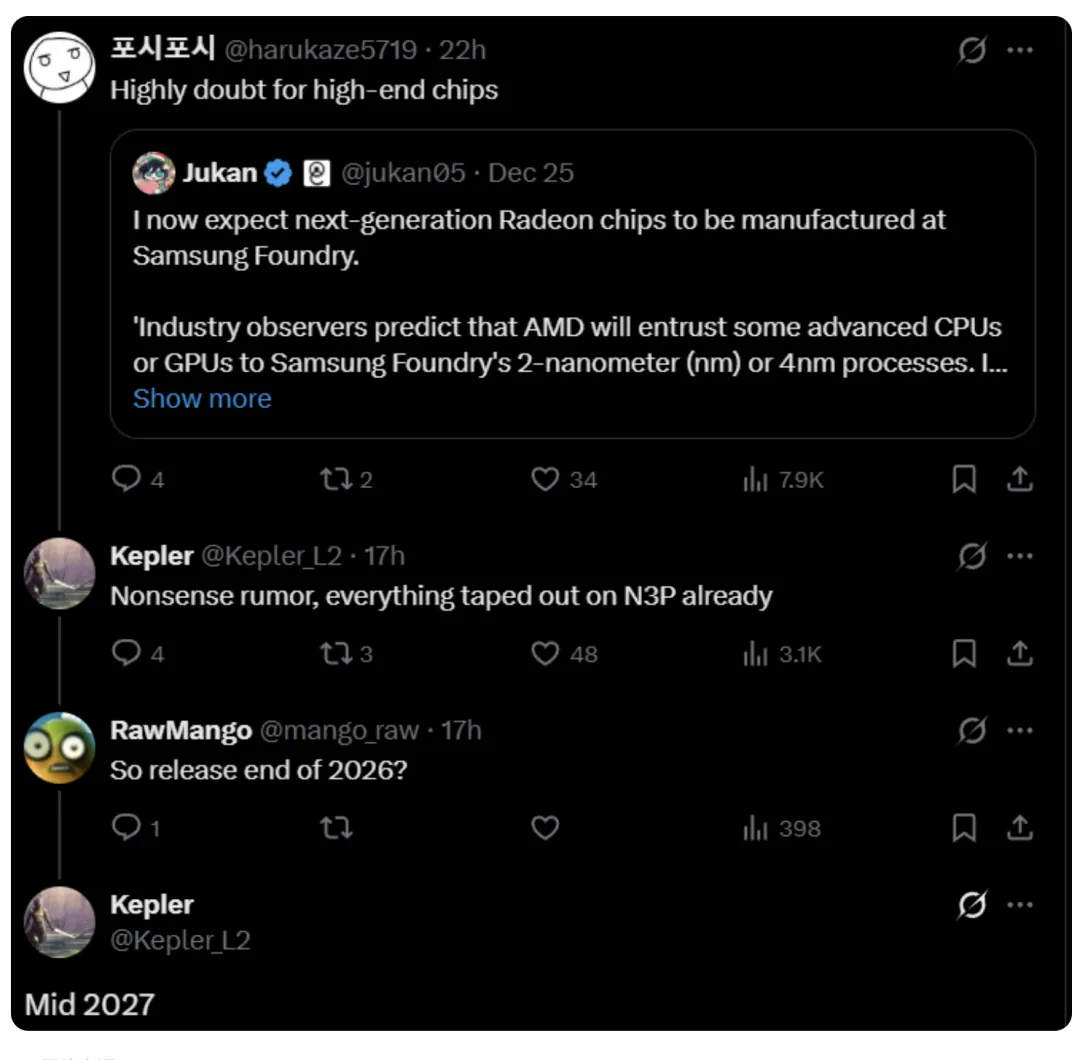This screenshot has height=1060, width=1080.
Task: Like Kepler's Nonsense rumor tweet
Action: [x=545, y=654]
